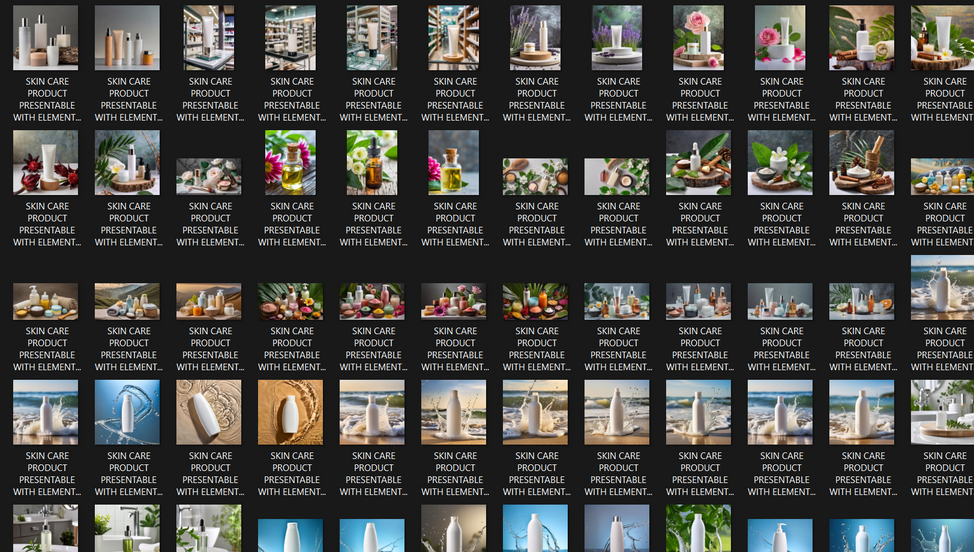
Task: Select the white bottle on orange sand swirl
Action: 291,411
